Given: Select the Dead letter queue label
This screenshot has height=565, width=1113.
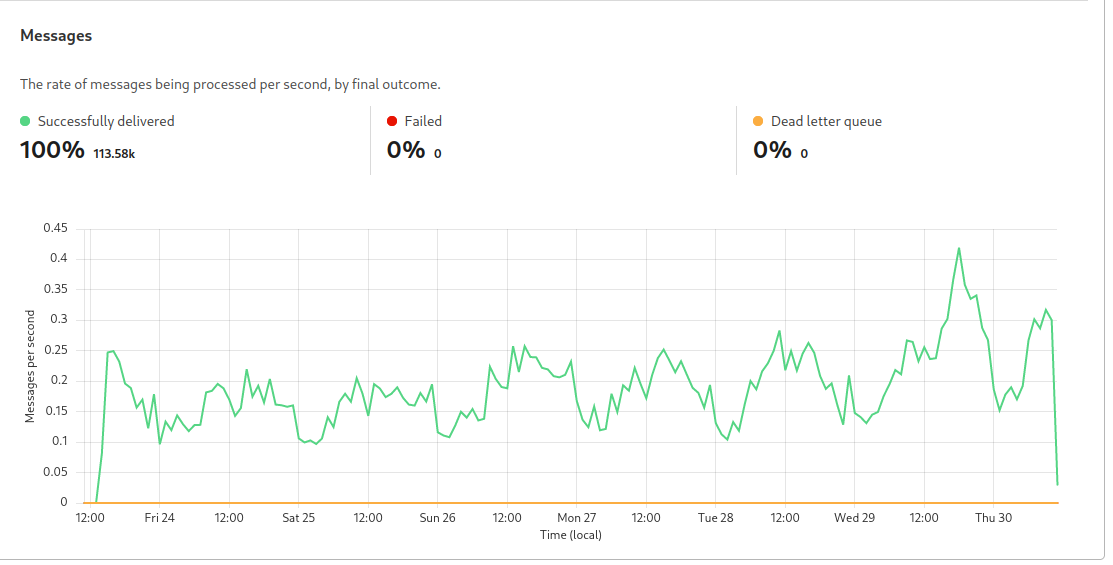Looking at the screenshot, I should click(826, 121).
